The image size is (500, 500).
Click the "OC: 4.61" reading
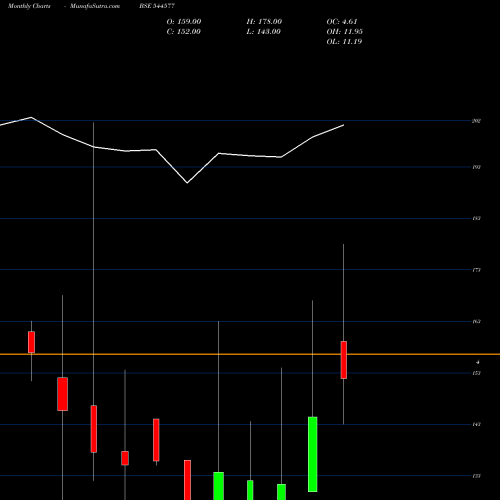click(x=342, y=22)
